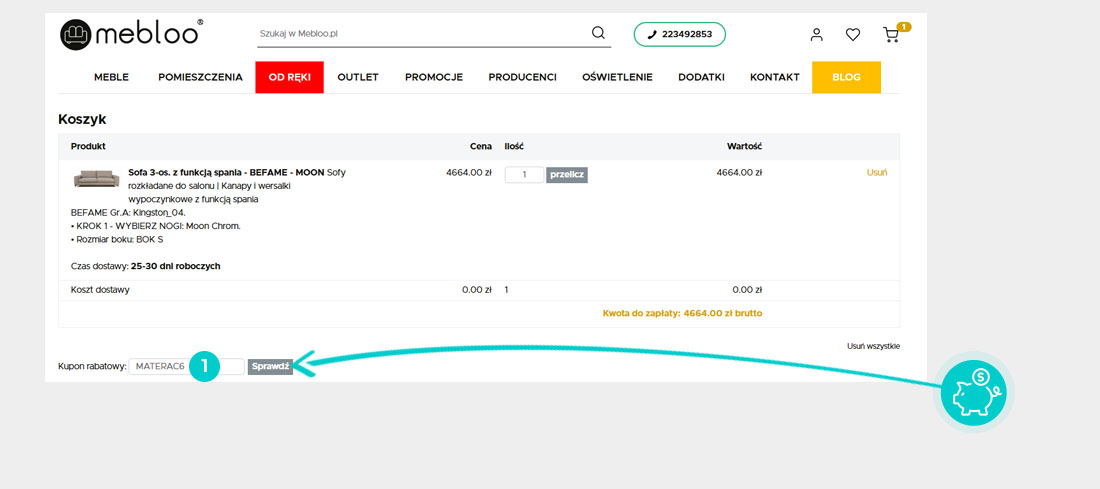Open the POMIESZCZENIA menu
This screenshot has height=489, width=1100.
(x=201, y=77)
